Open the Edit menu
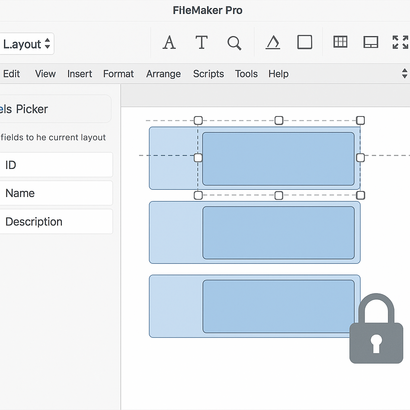The height and width of the screenshot is (410, 410). tap(11, 74)
